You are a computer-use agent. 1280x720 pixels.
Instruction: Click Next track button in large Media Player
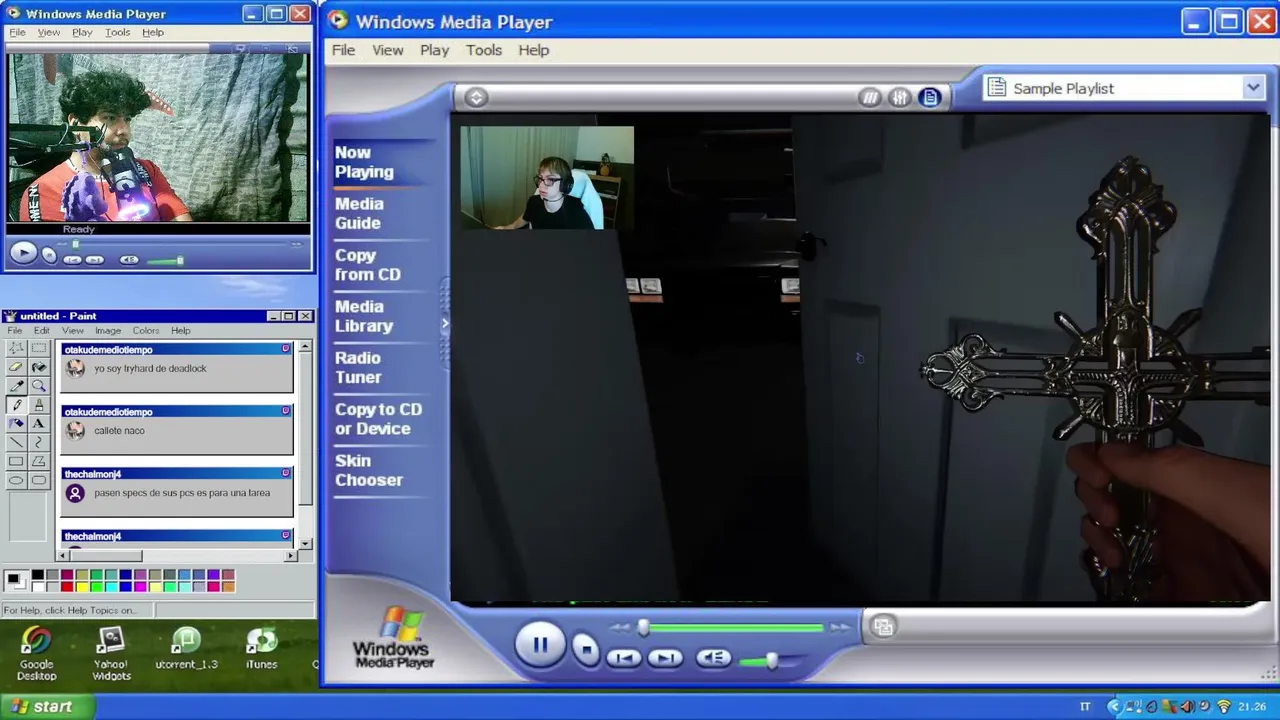[x=665, y=657]
